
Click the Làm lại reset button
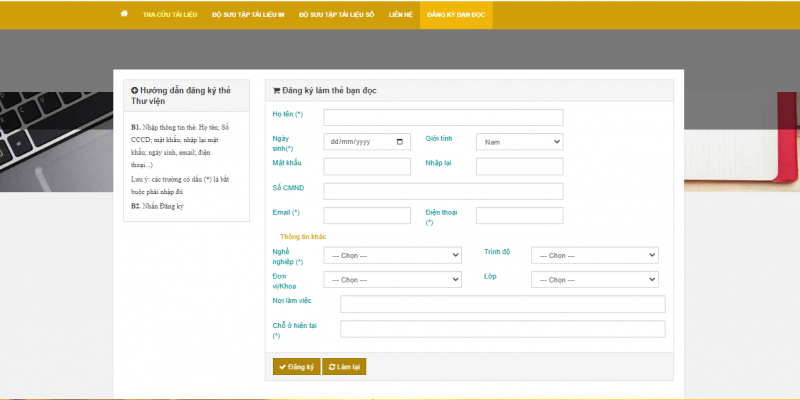[x=346, y=367]
